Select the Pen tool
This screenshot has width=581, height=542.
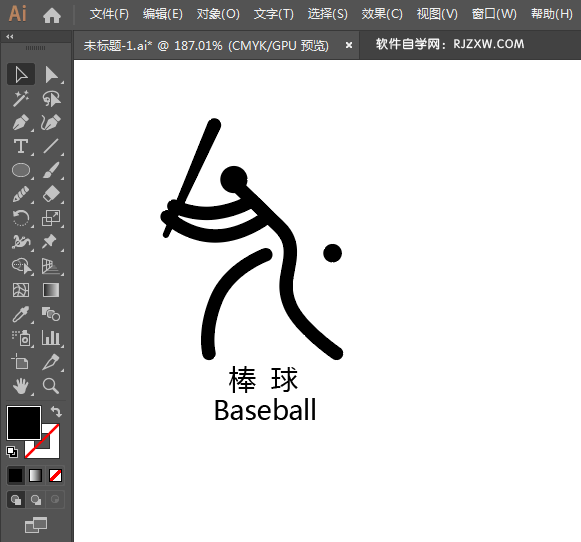pos(21,123)
